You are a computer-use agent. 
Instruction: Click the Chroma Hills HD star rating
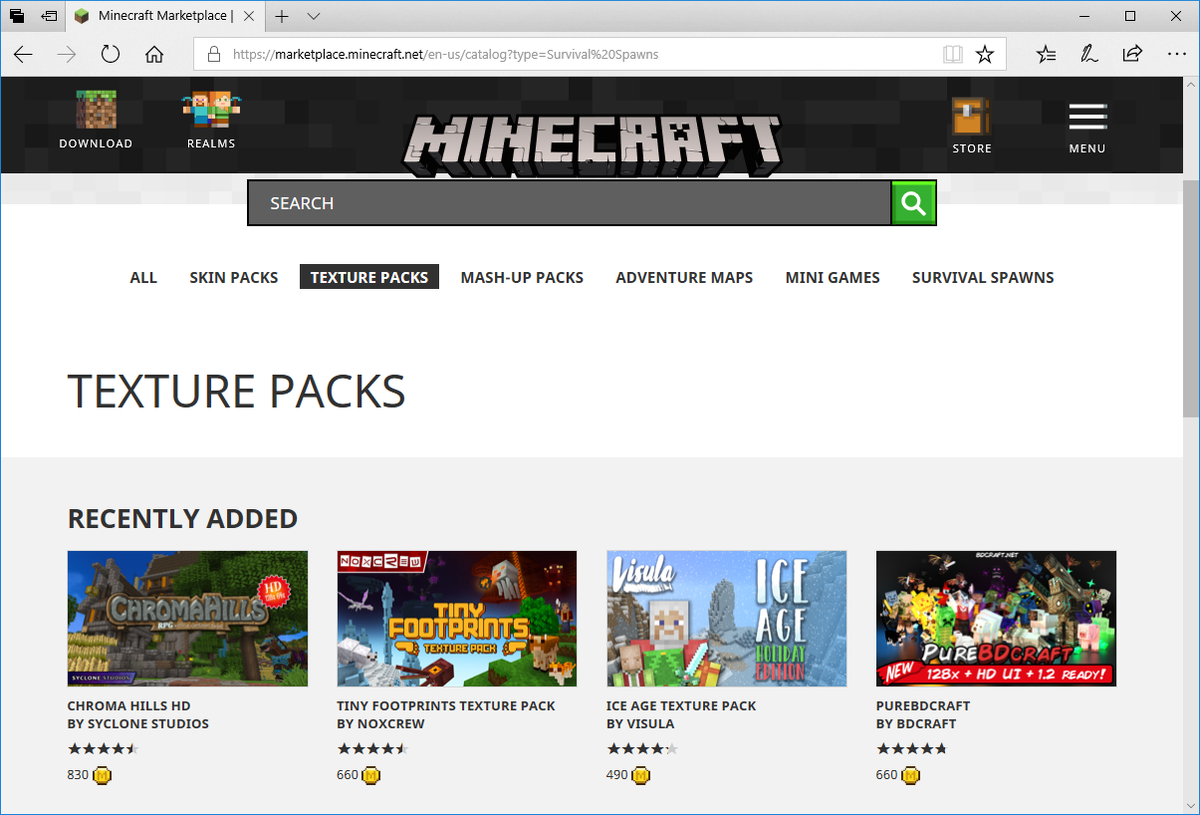point(103,748)
